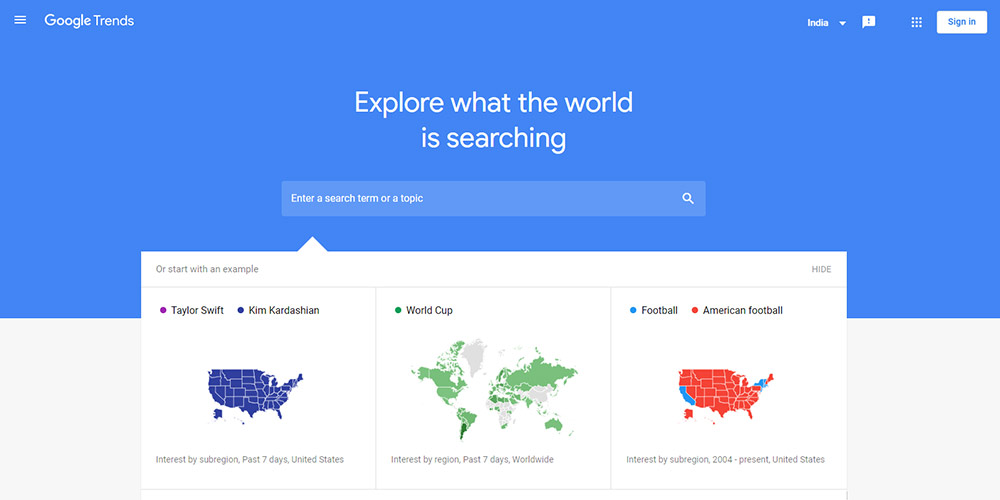Click the purple Taylor Swift dot
Screen dimensions: 1000x500
(163, 311)
